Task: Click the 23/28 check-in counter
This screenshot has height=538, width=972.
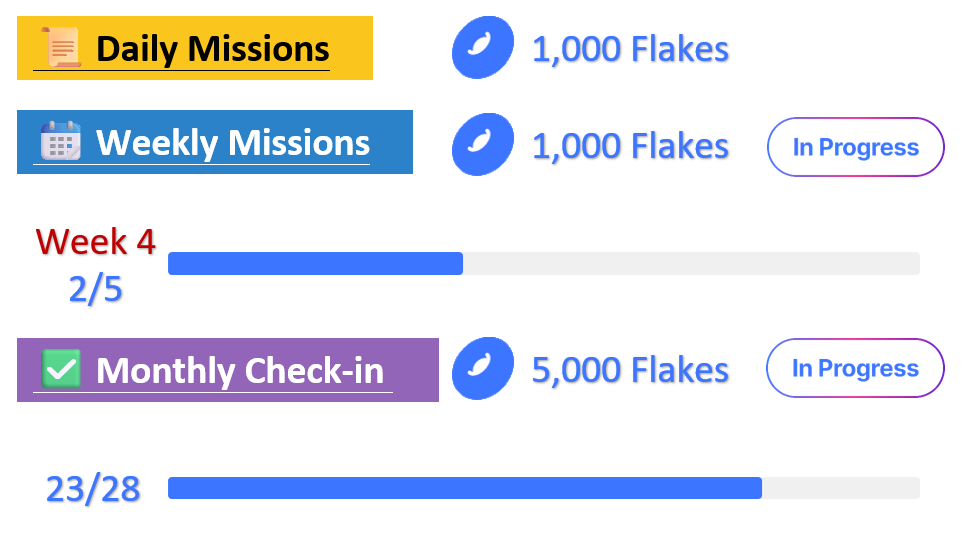Action: [93, 489]
